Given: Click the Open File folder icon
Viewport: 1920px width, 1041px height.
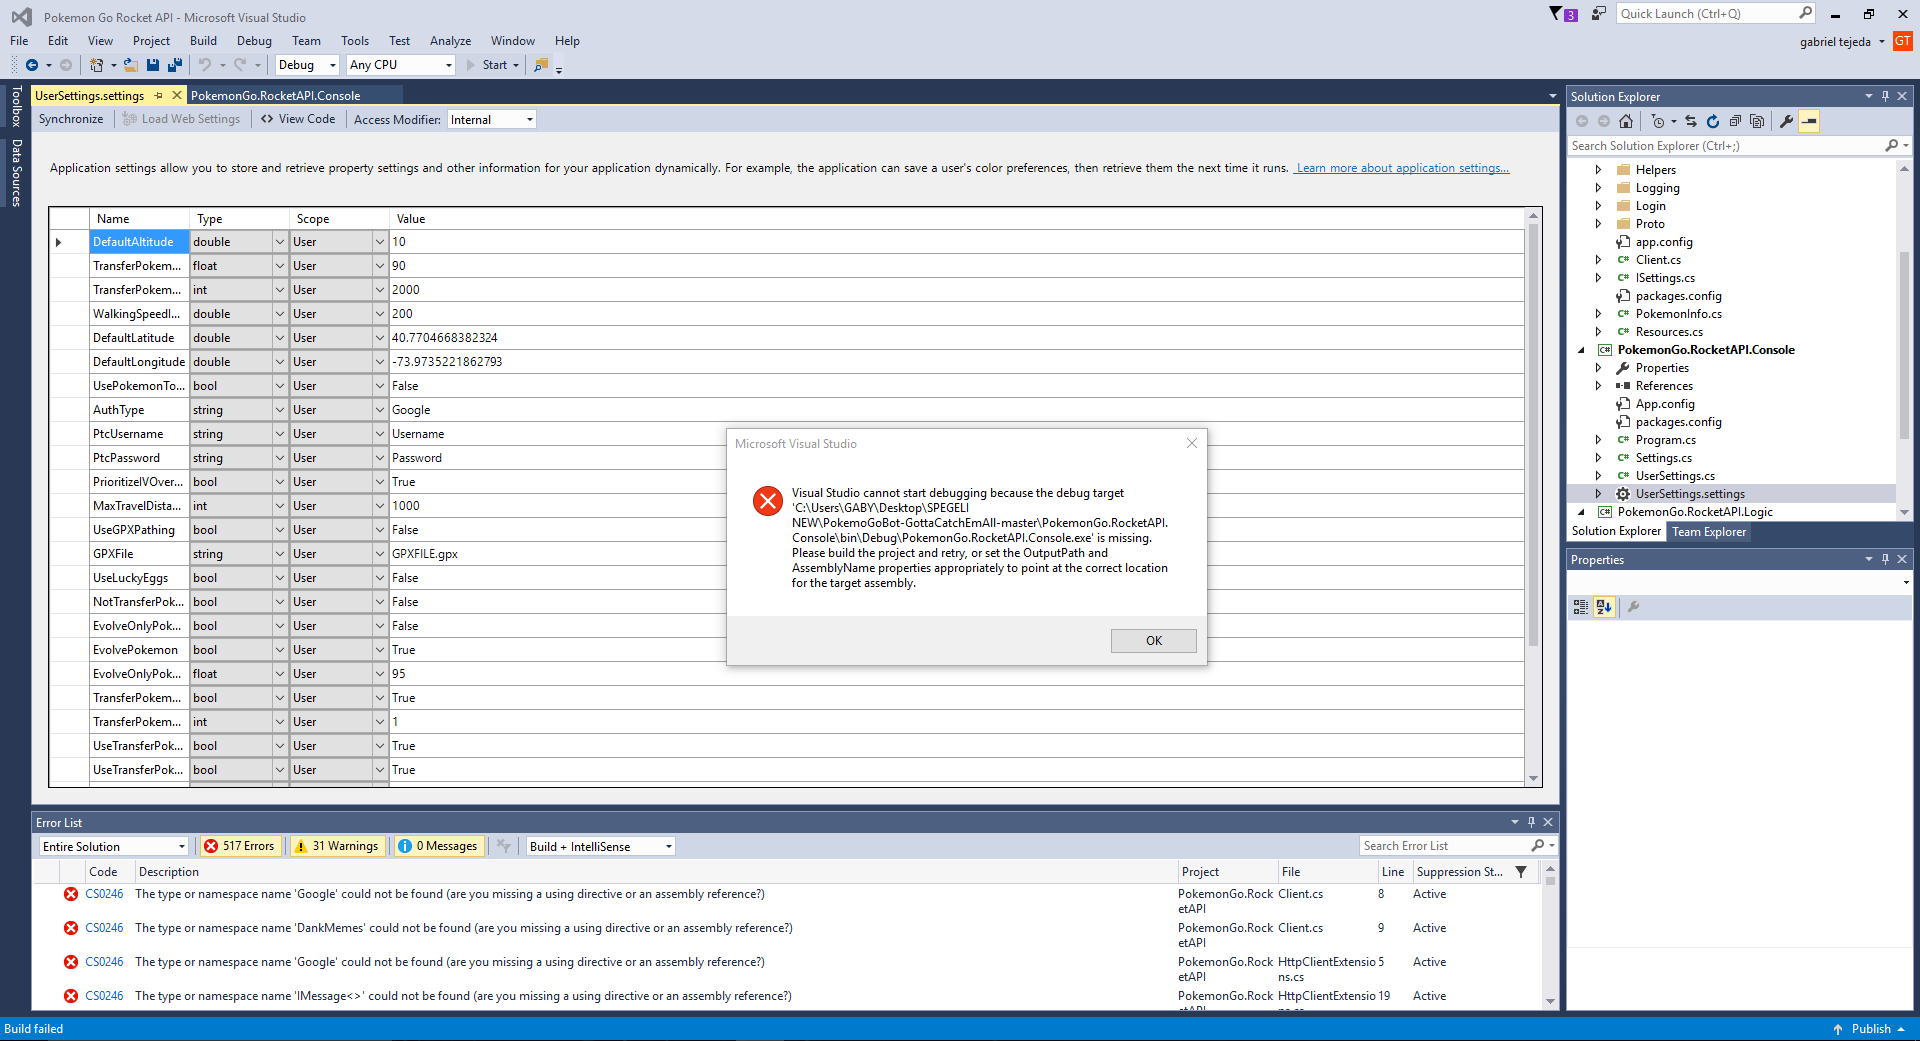Looking at the screenshot, I should point(130,65).
